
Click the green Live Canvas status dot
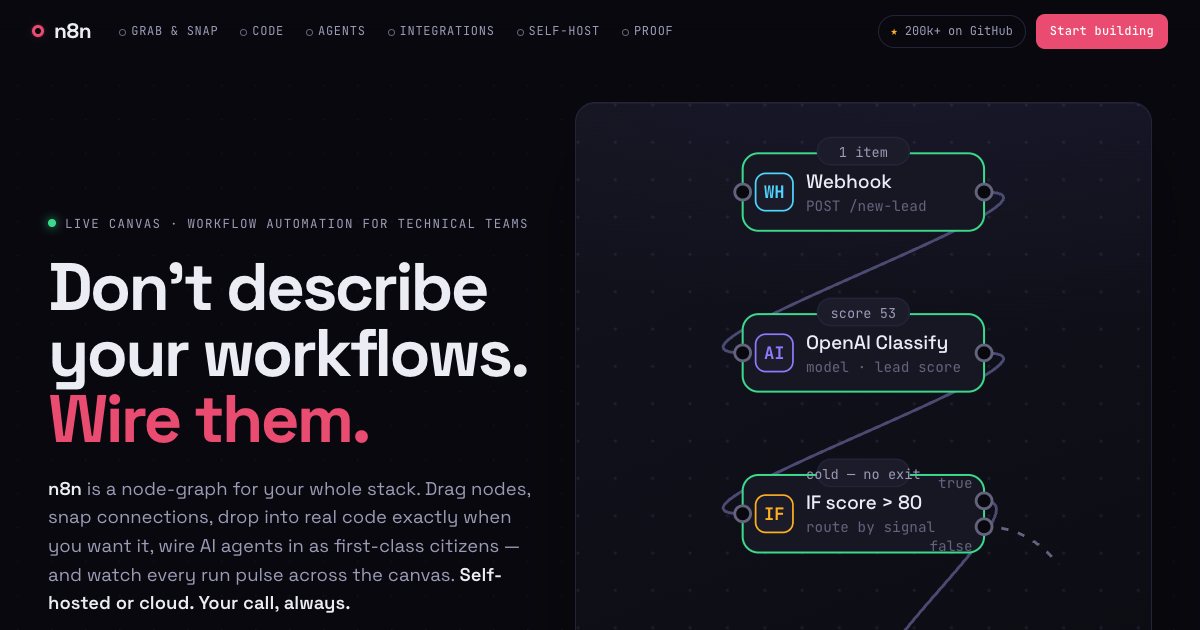52,223
